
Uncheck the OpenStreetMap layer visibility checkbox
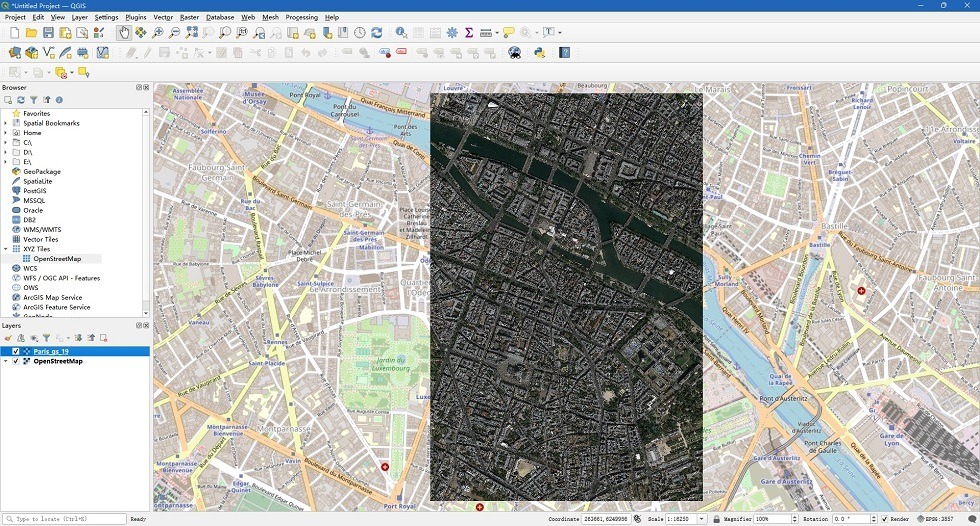tap(16, 361)
